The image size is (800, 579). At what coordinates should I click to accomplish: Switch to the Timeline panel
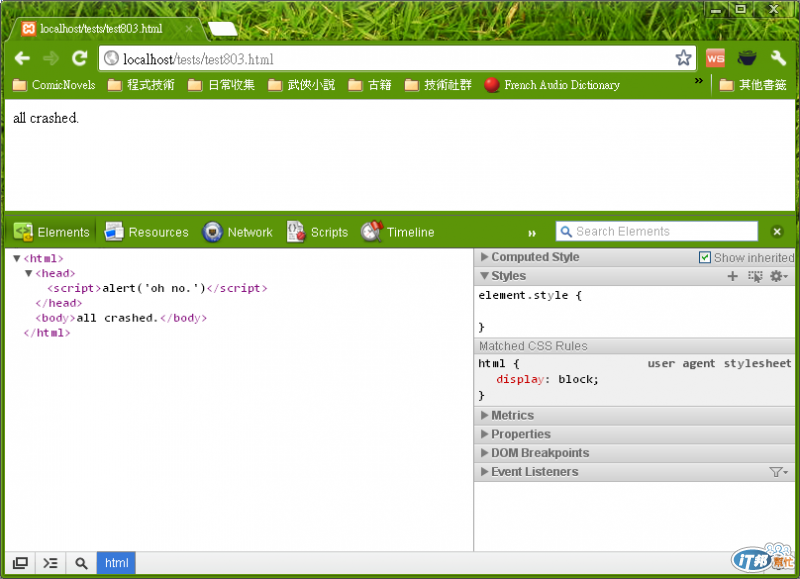coord(397,232)
